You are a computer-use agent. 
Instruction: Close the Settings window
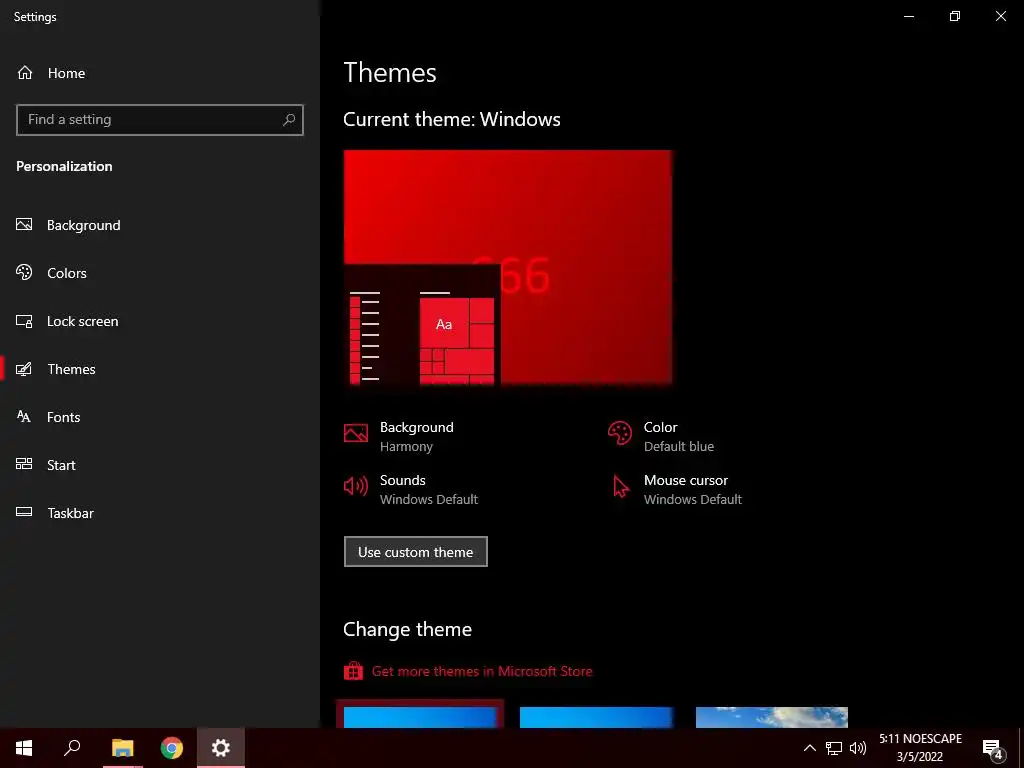coord(1000,16)
